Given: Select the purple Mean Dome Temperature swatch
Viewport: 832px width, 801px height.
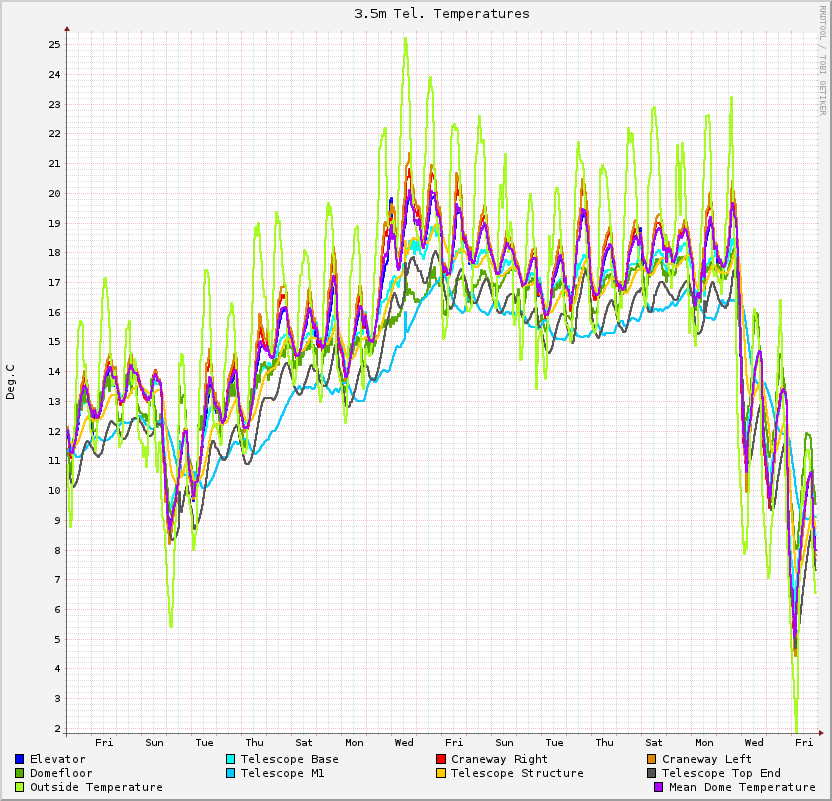Looking at the screenshot, I should (659, 787).
